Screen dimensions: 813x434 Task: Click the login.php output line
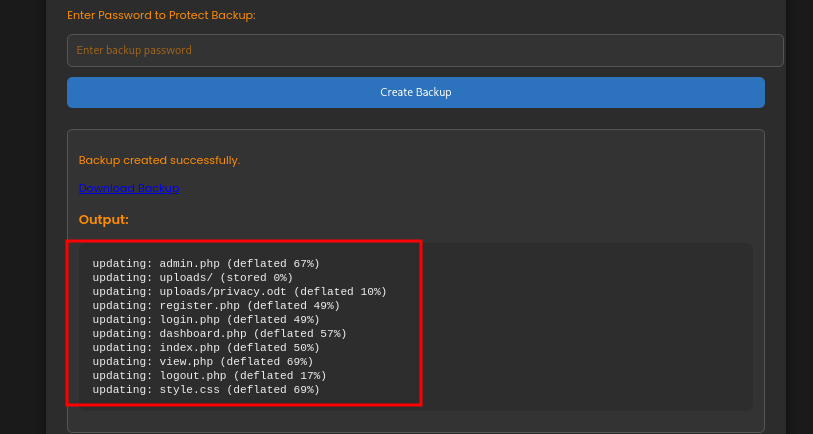click(x=205, y=320)
